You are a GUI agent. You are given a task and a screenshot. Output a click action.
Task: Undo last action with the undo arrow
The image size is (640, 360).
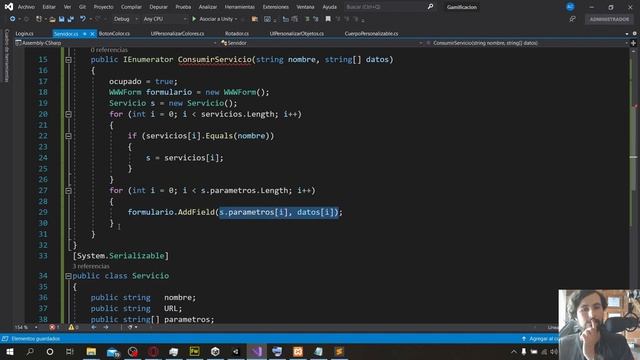(x=83, y=19)
